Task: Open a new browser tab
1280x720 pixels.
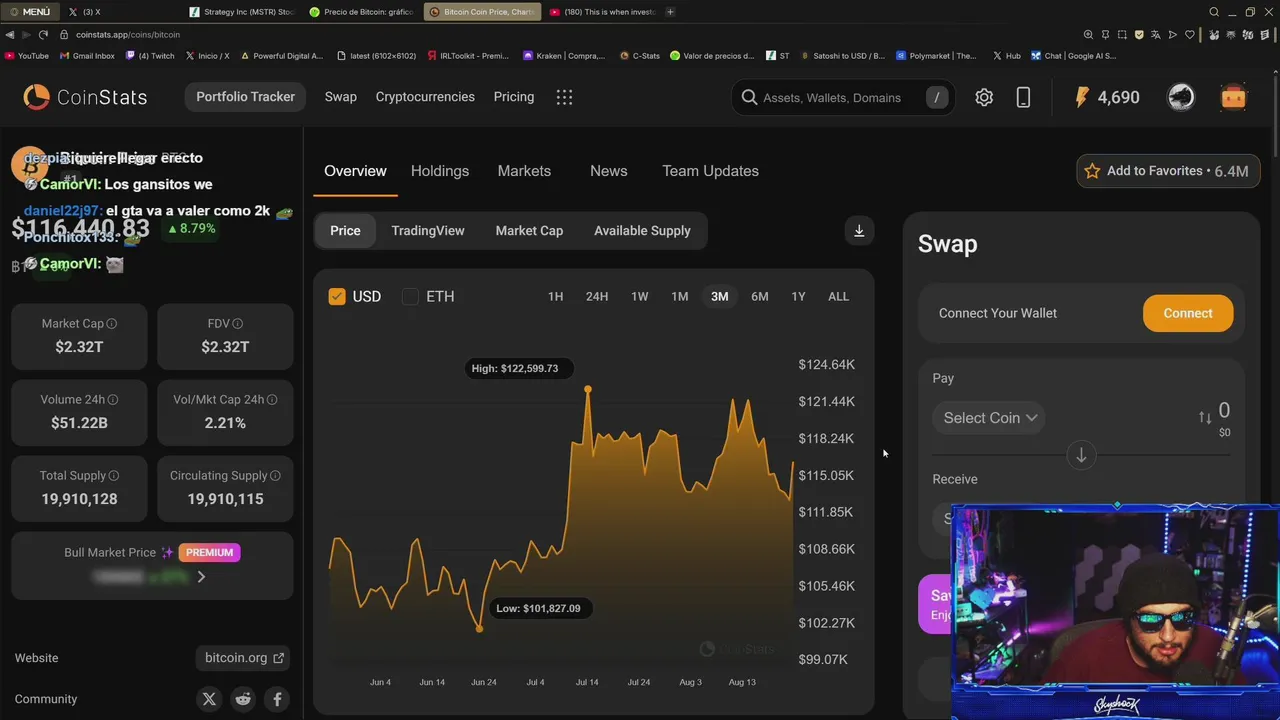Action: [x=670, y=12]
